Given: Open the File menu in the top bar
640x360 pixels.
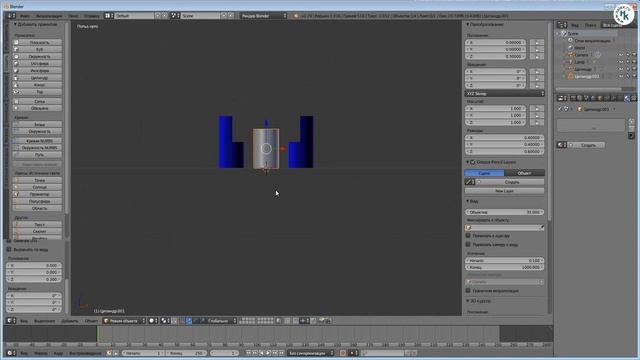Looking at the screenshot, I should [x=24, y=16].
